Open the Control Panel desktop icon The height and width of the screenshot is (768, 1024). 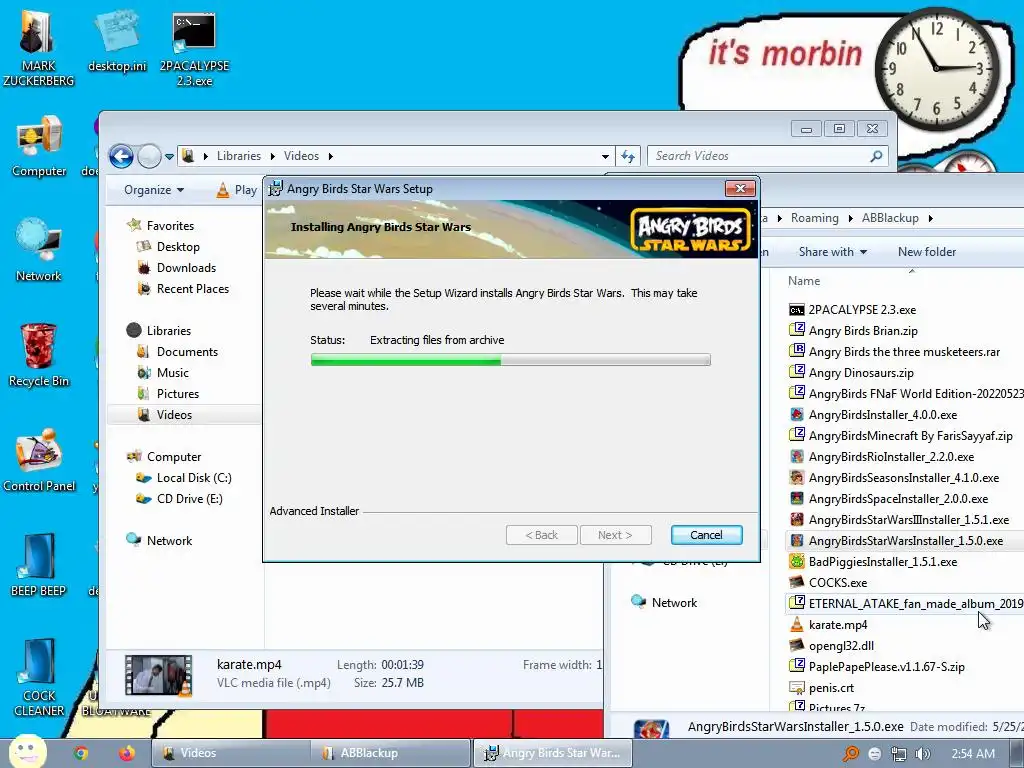click(39, 460)
